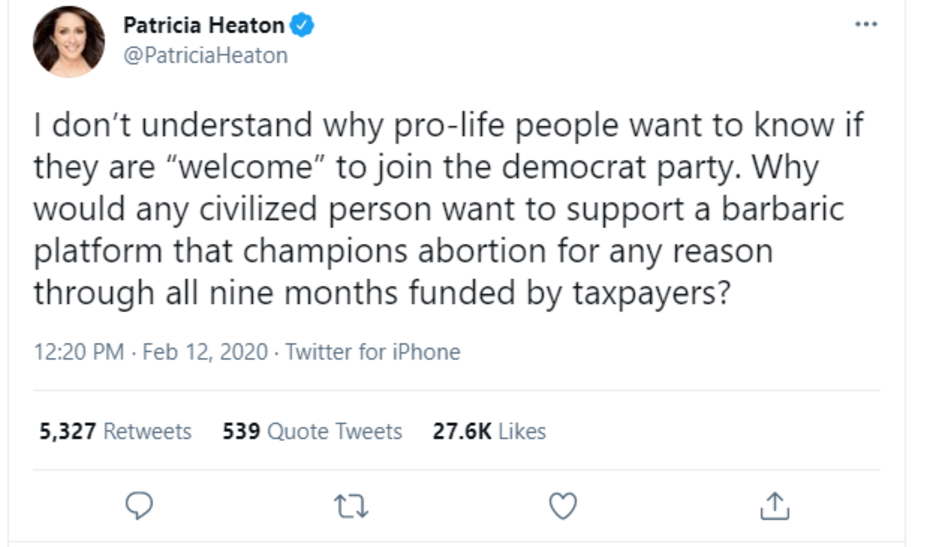Open the share tweet icon
Screen dimensions: 930x547
pos(775,508)
